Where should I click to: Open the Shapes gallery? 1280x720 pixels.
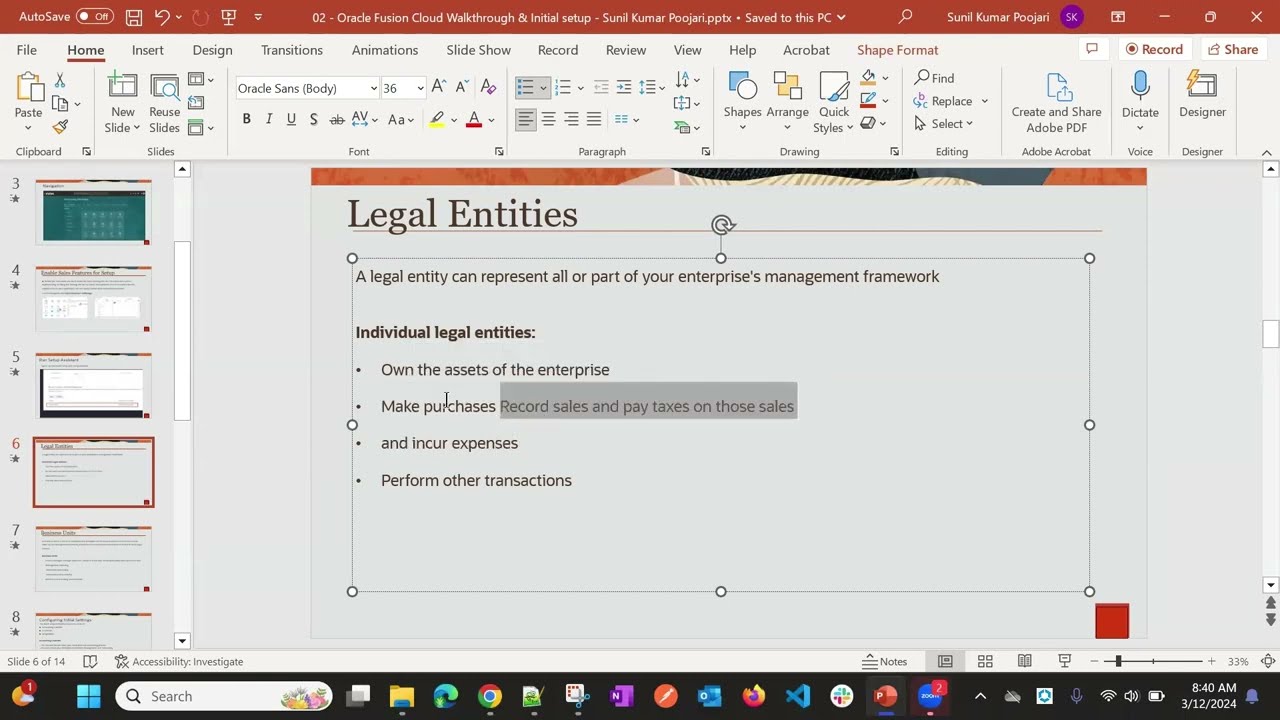pyautogui.click(x=742, y=102)
